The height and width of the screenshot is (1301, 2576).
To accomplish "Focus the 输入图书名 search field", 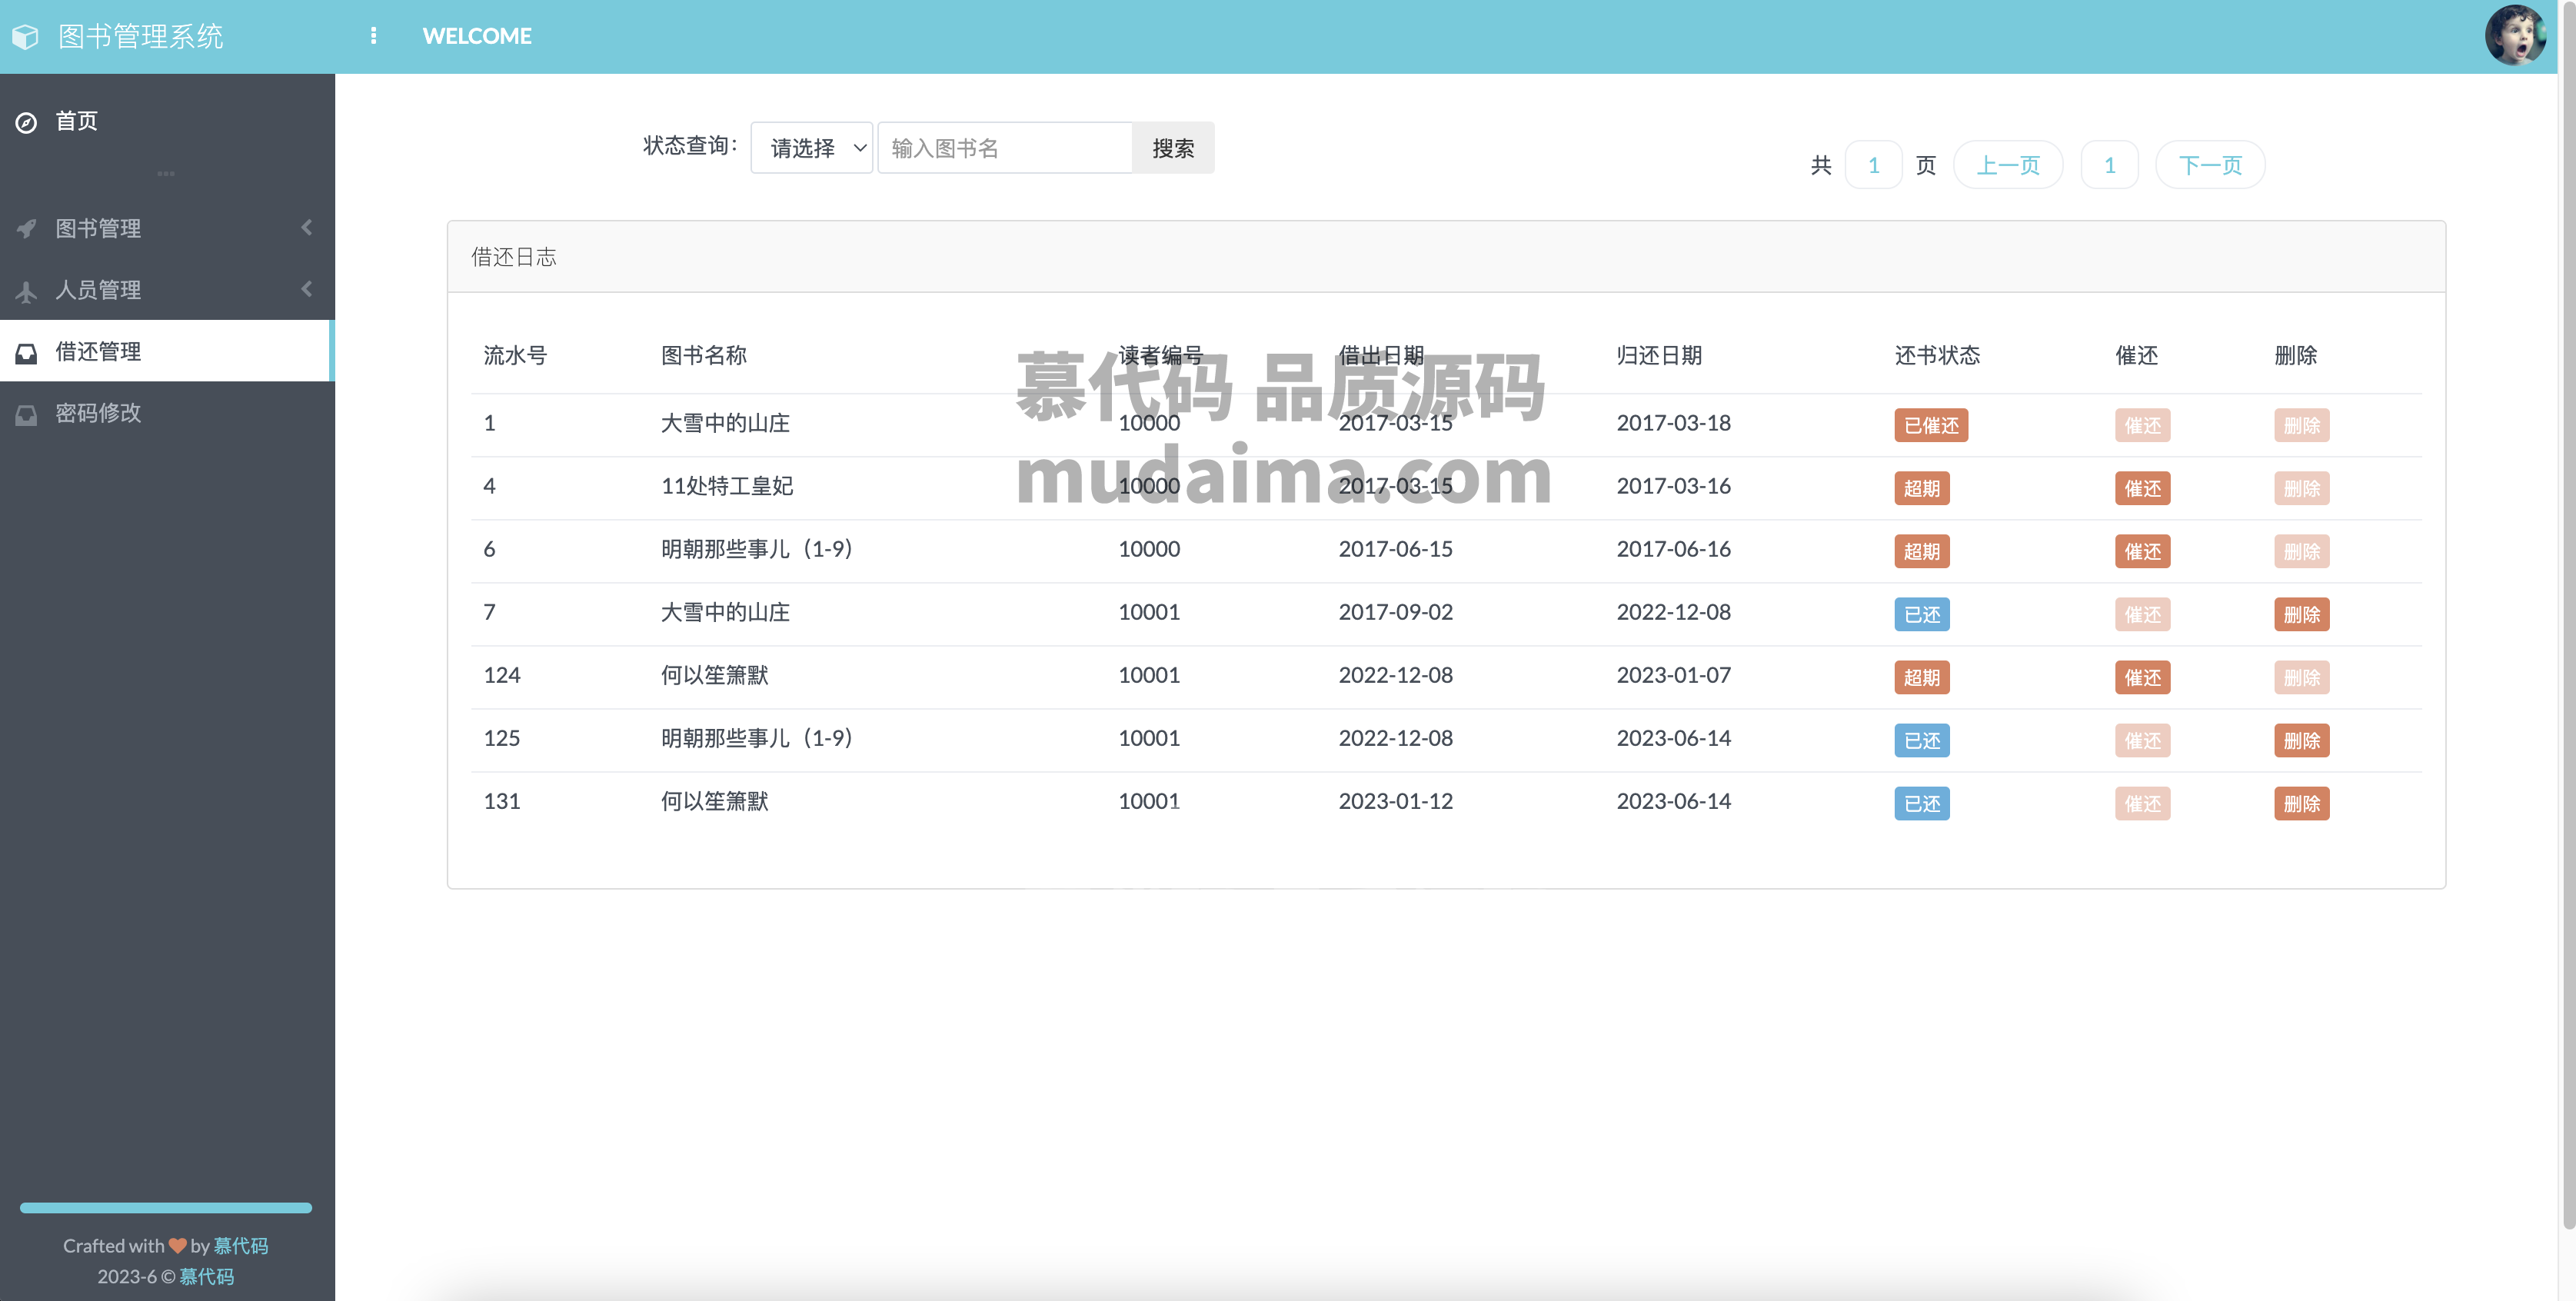I will [x=1004, y=148].
